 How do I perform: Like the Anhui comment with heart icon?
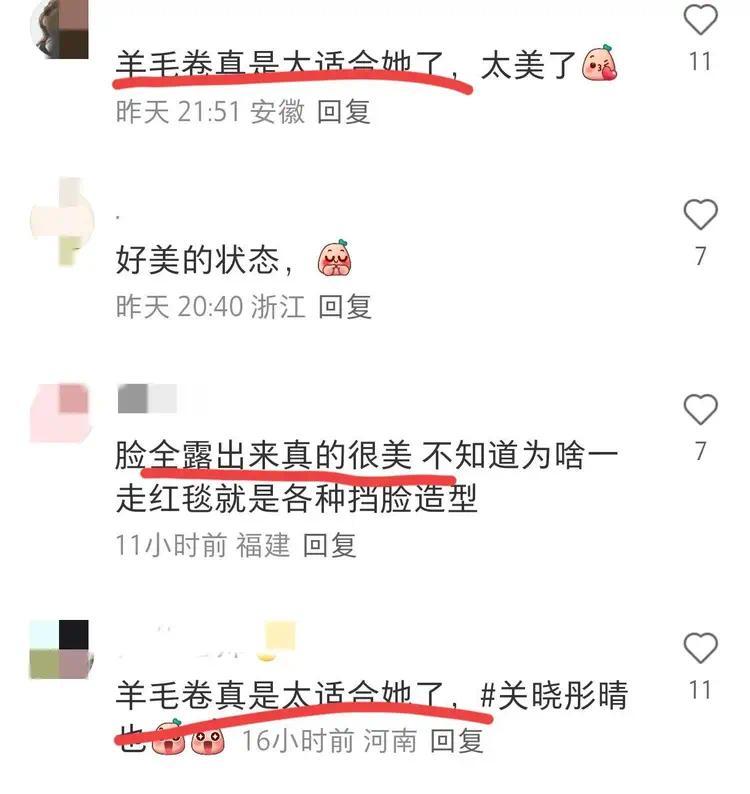(x=700, y=19)
